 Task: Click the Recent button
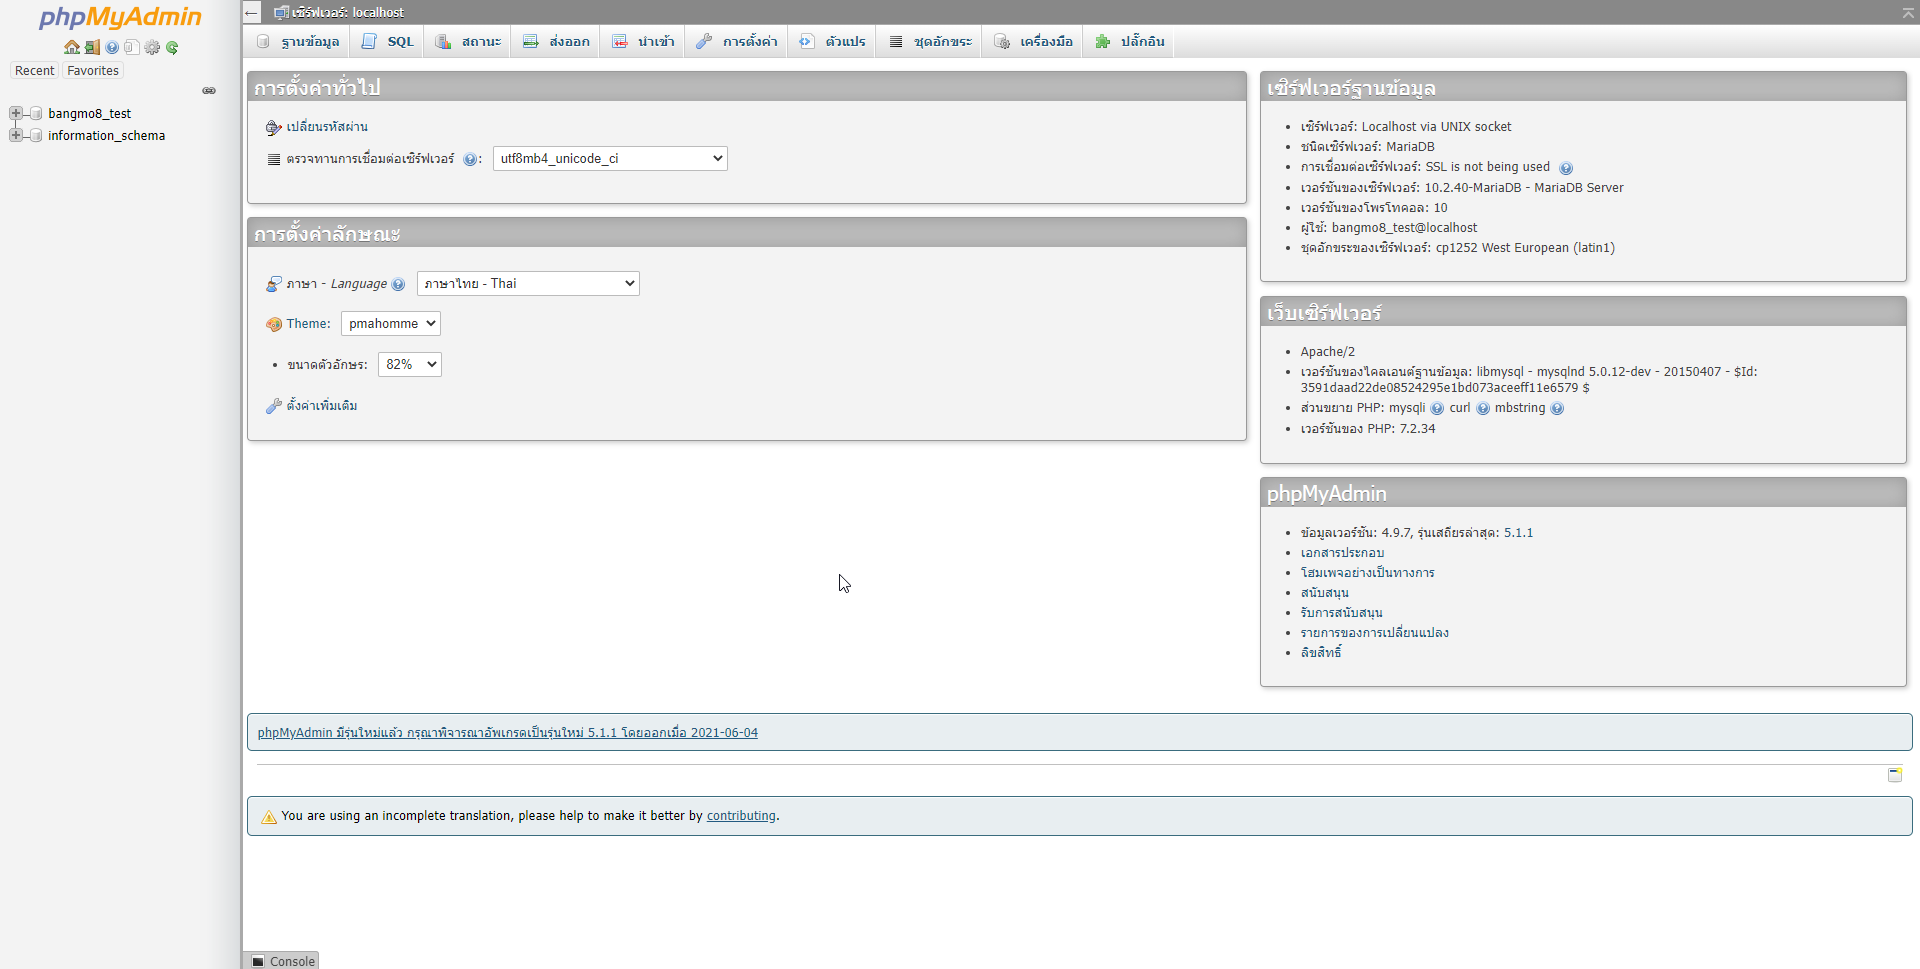(35, 71)
